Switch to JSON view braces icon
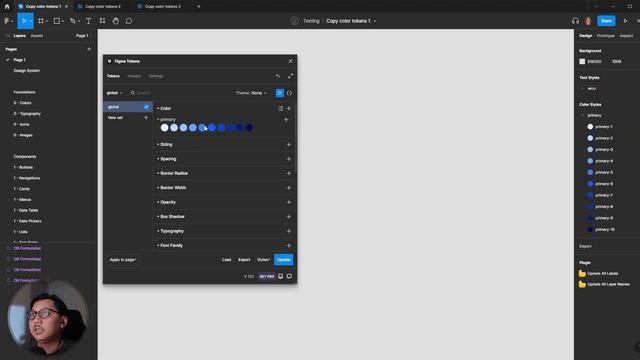The image size is (640, 360). tap(289, 93)
